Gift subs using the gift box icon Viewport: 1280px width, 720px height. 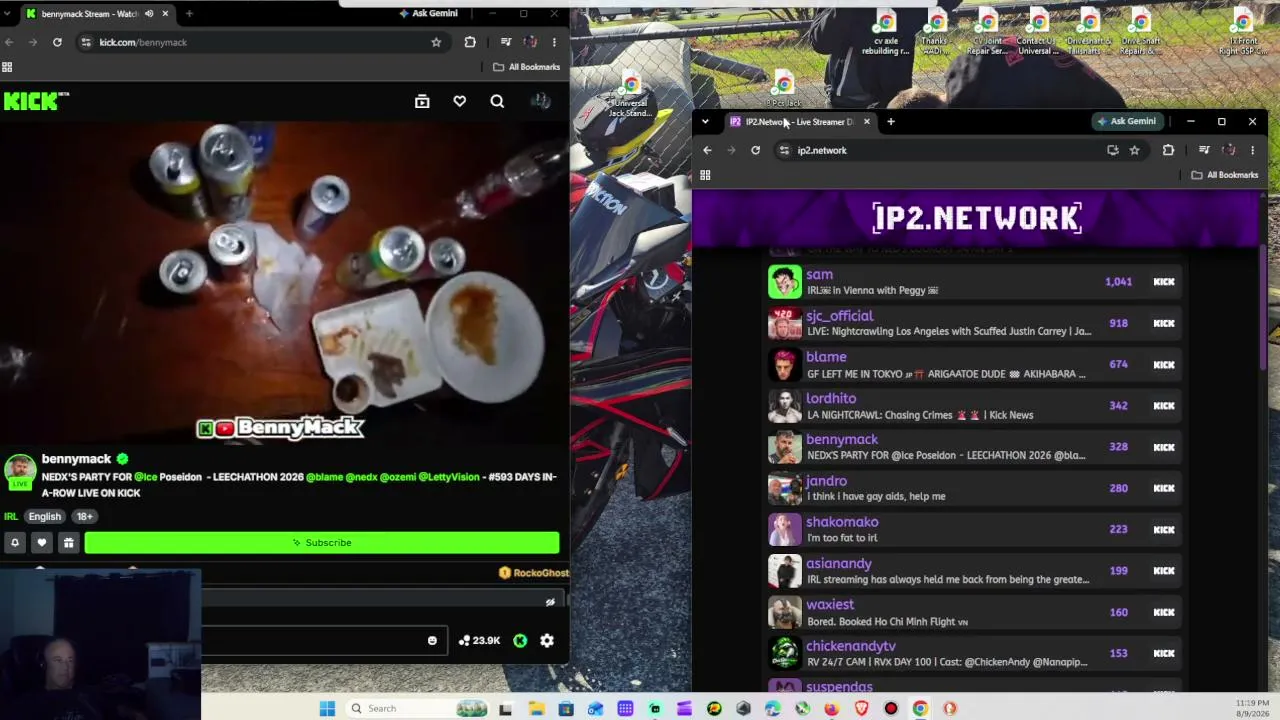point(68,542)
